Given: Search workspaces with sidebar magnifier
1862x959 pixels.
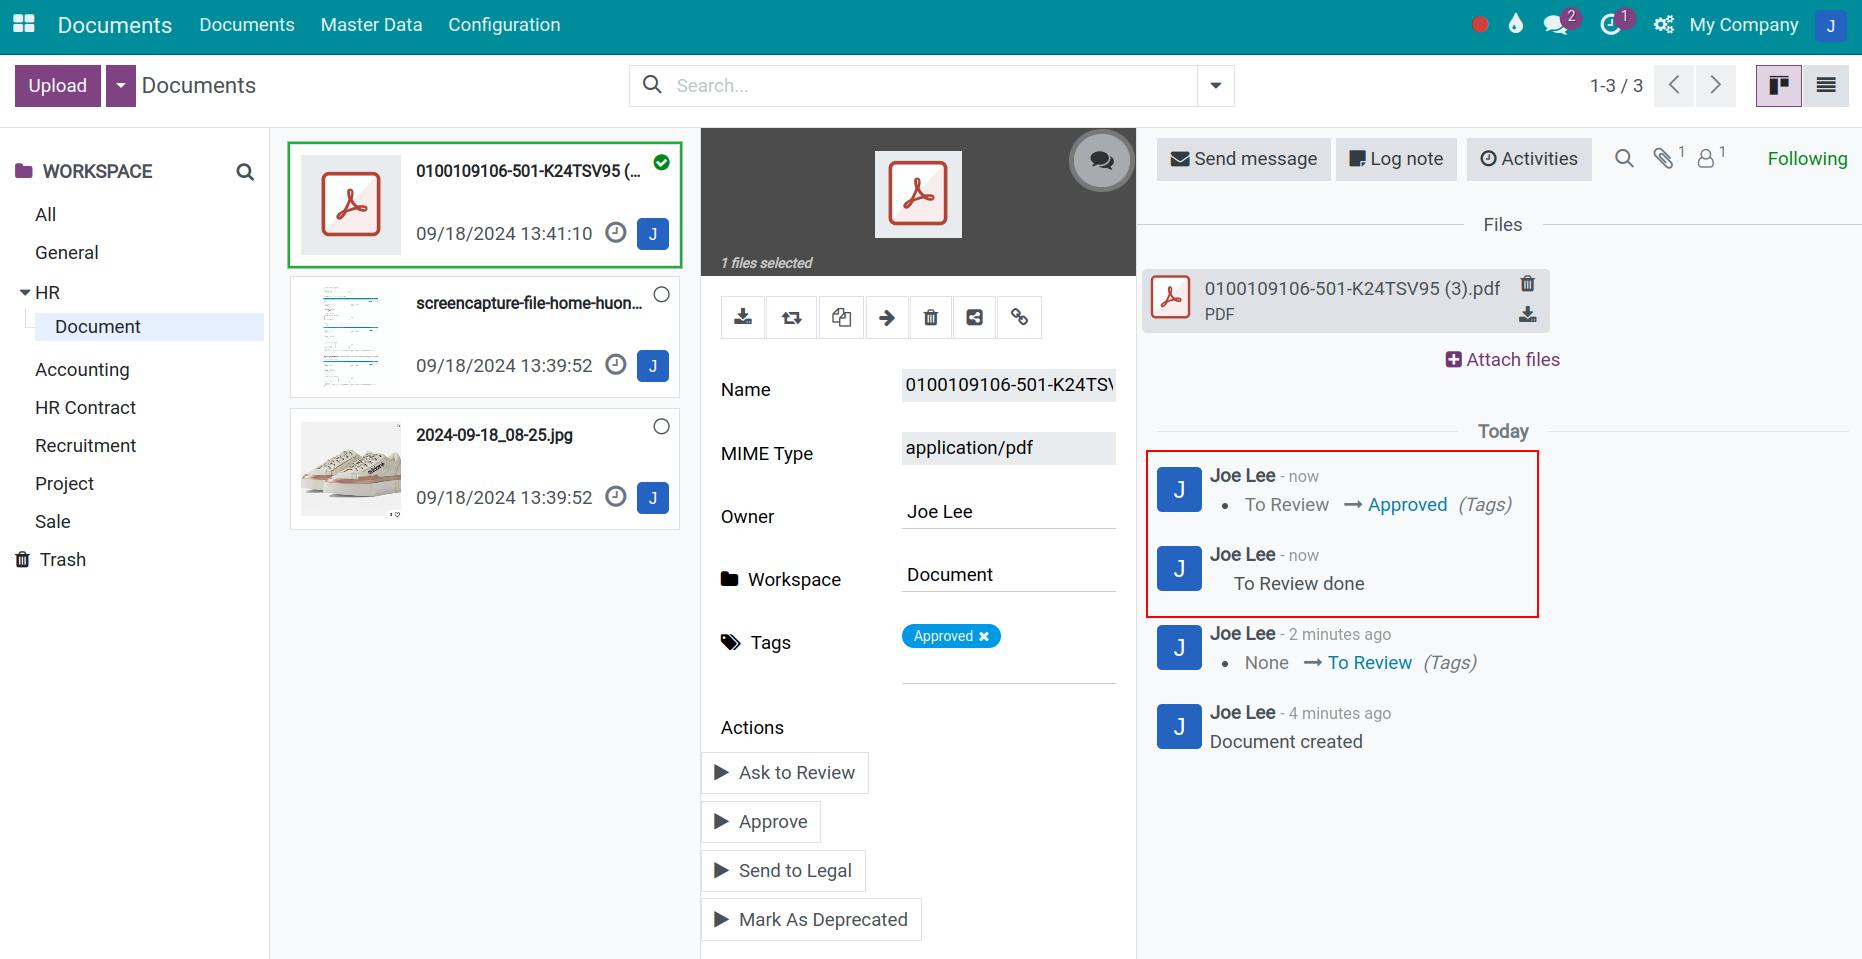Looking at the screenshot, I should pyautogui.click(x=245, y=172).
